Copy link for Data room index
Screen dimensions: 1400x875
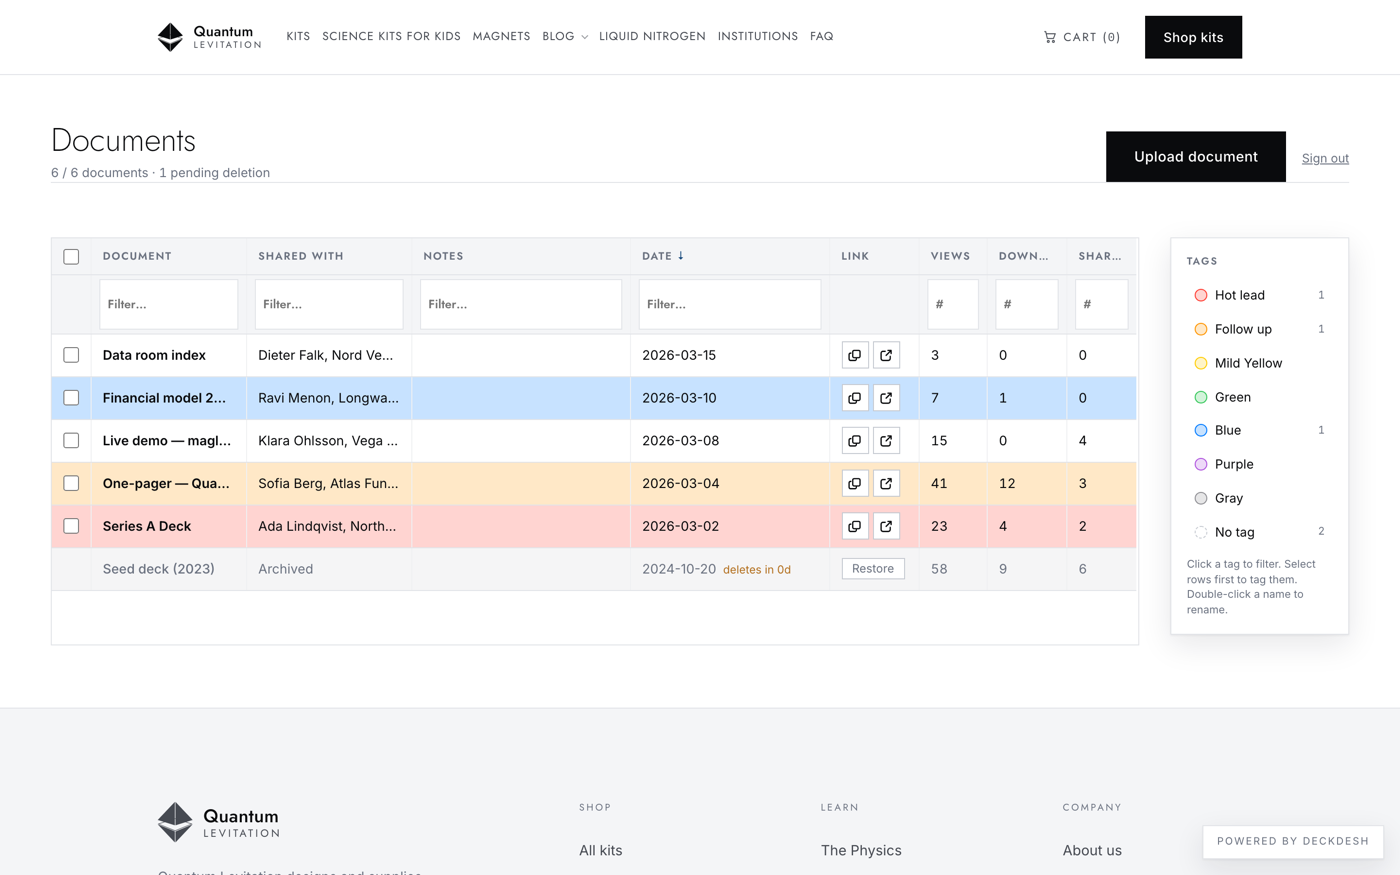point(854,355)
